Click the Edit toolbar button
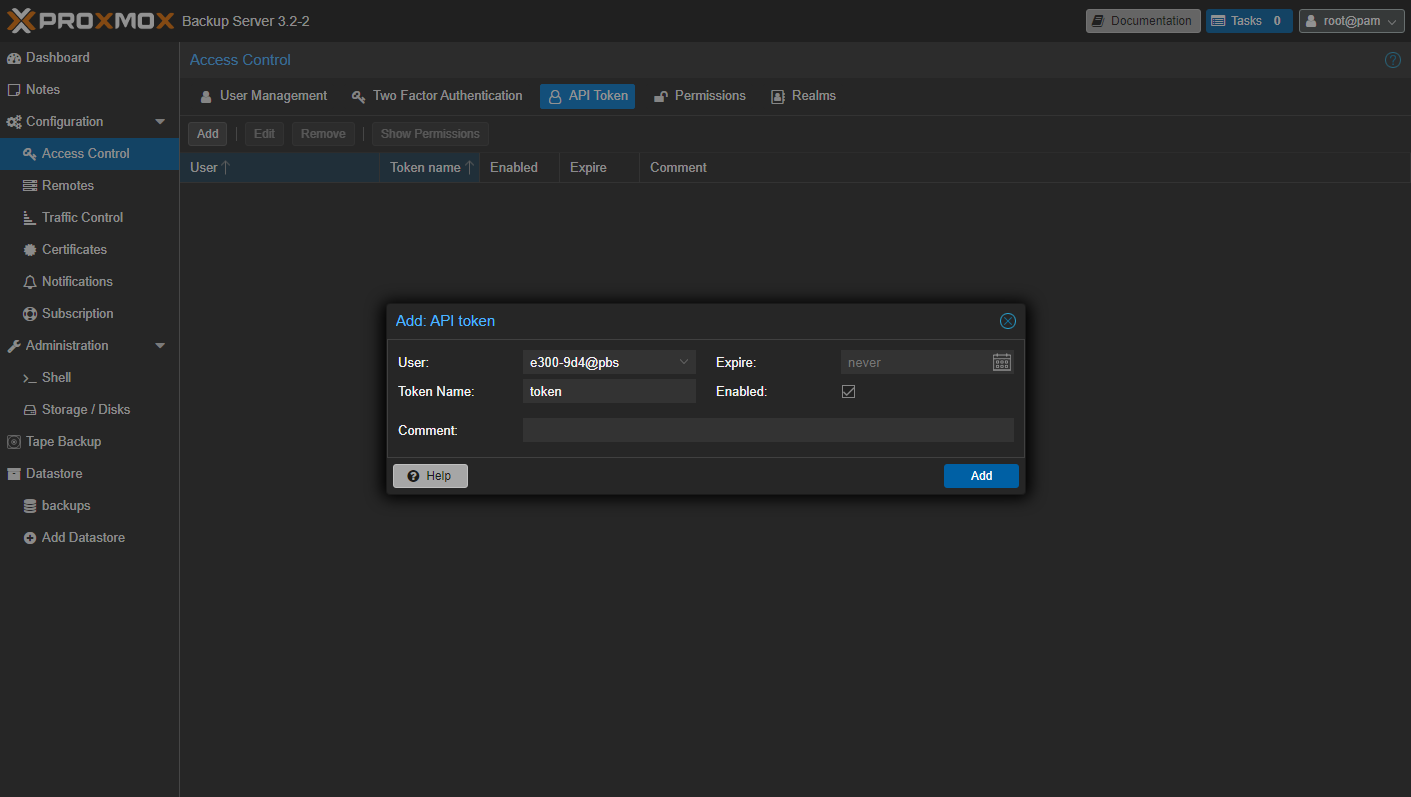The width and height of the screenshot is (1411, 797). [264, 134]
